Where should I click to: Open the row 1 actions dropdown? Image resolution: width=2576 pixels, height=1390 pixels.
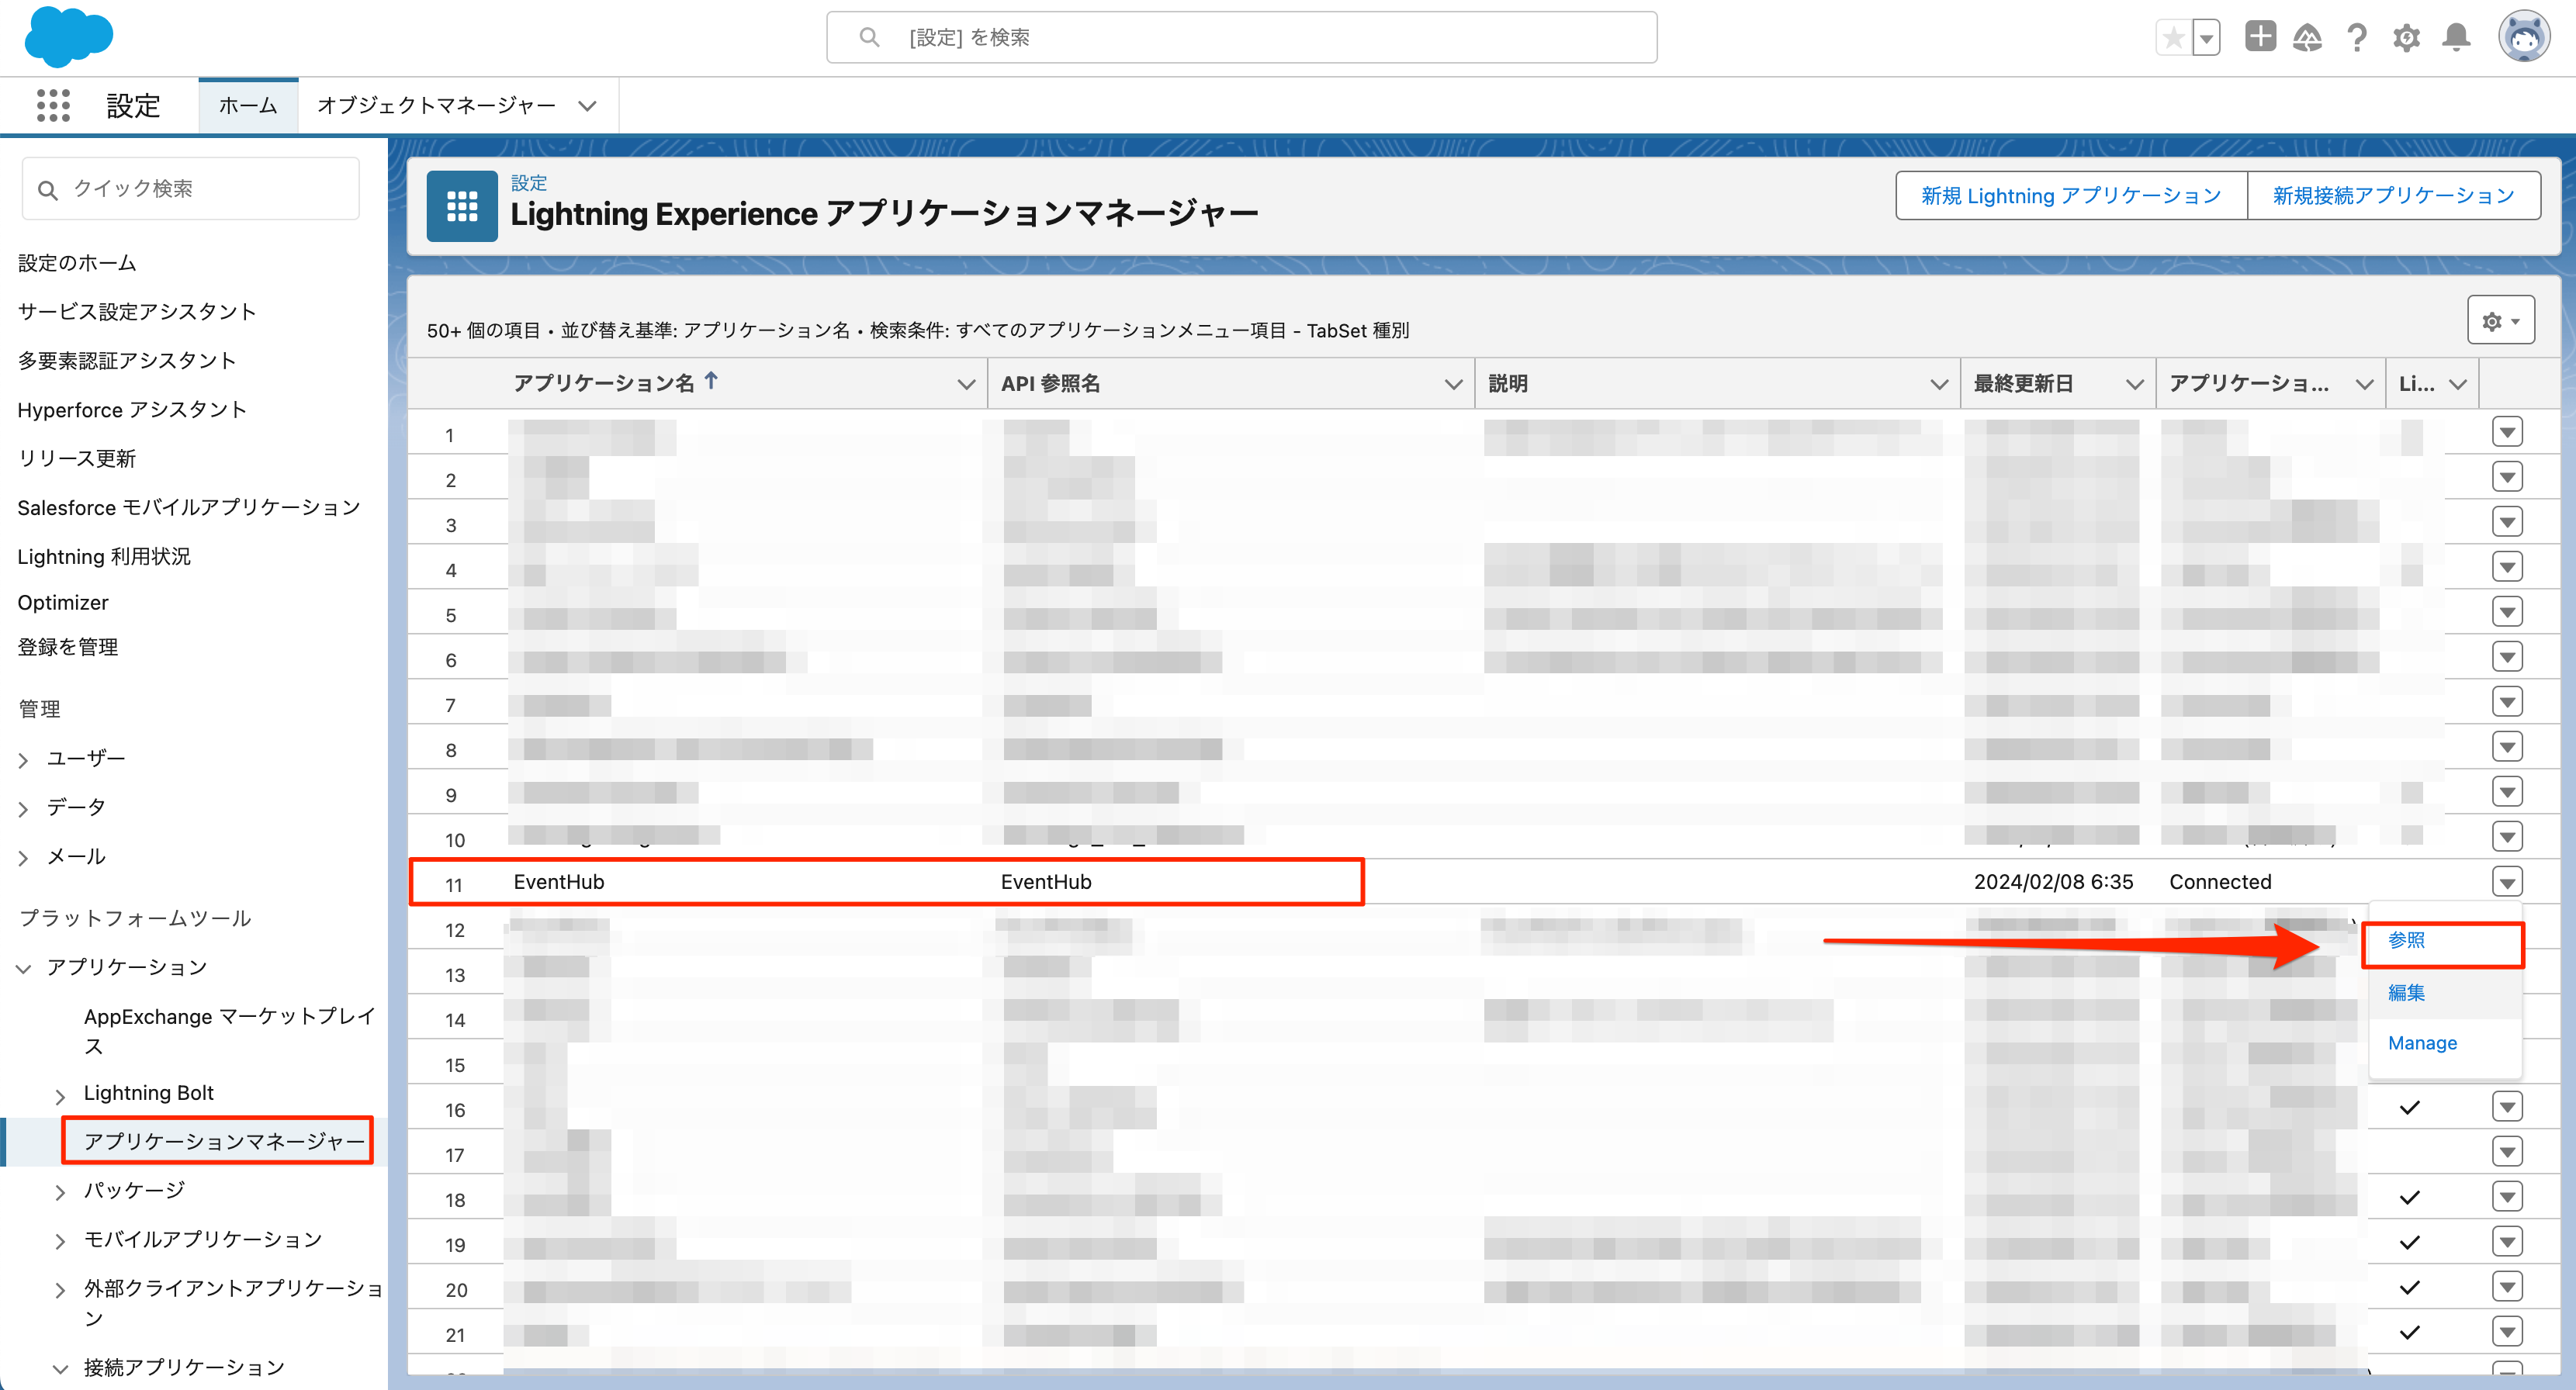(2506, 432)
